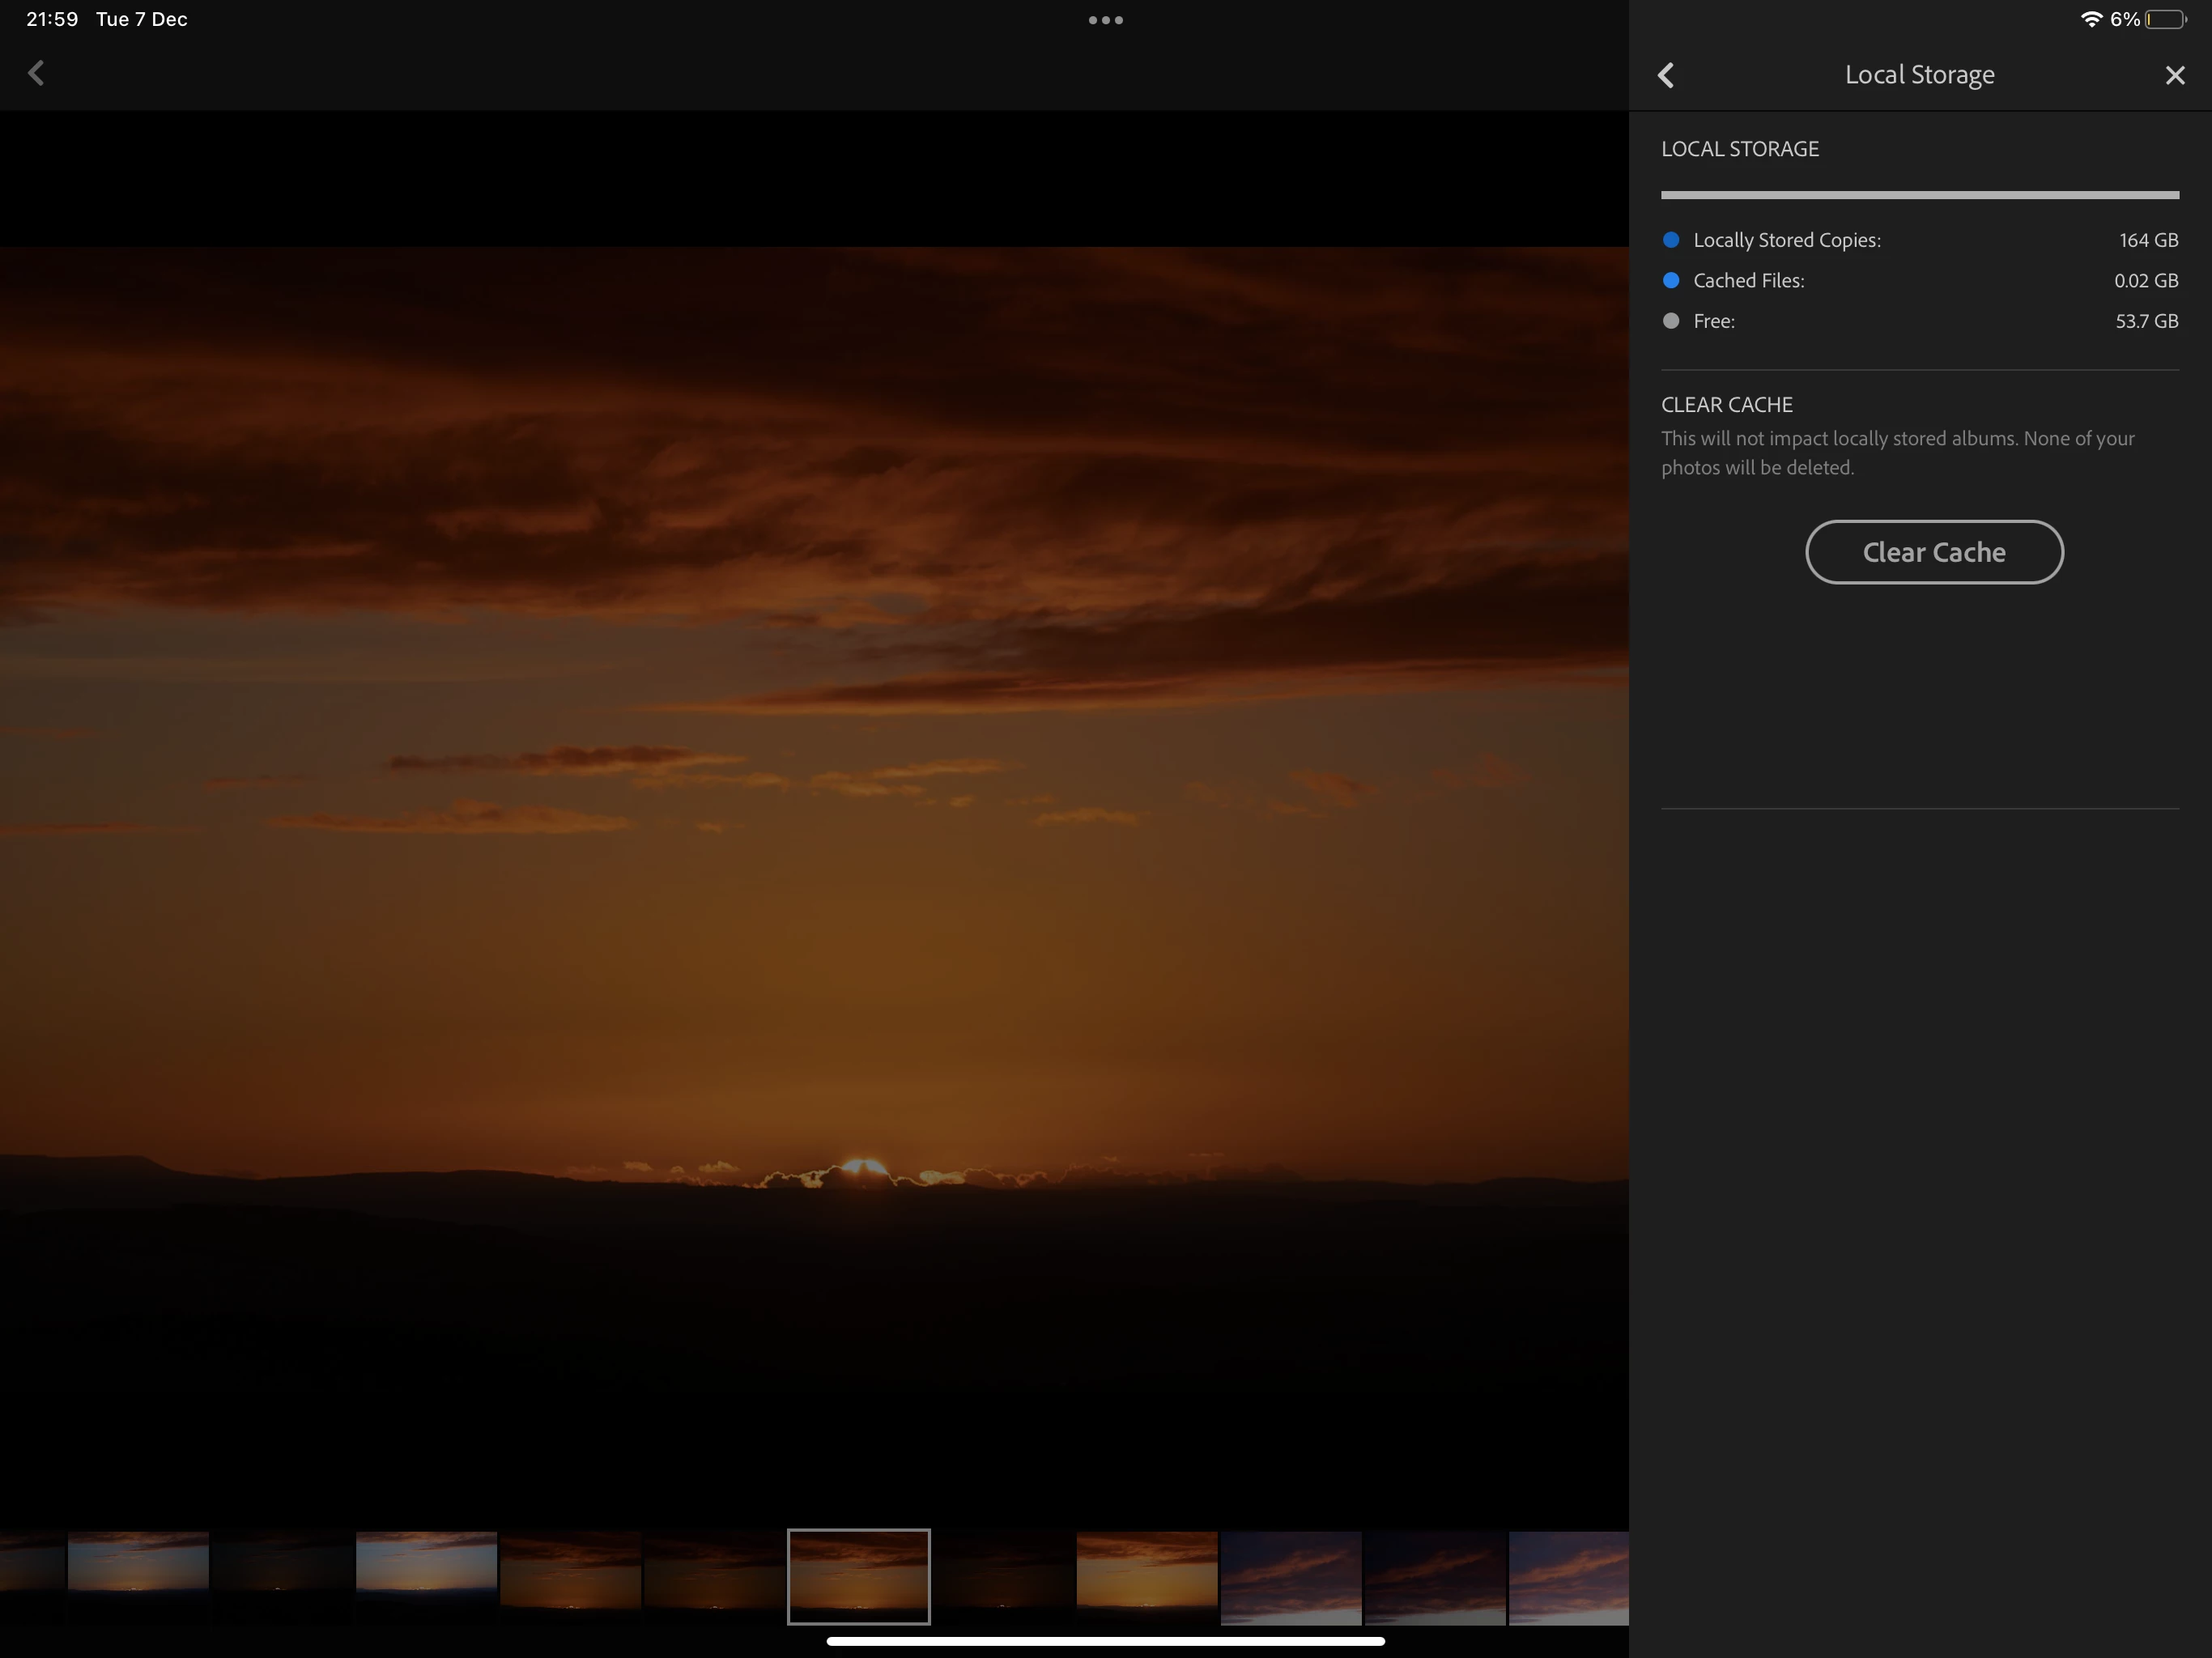Viewport: 2212px width, 1658px height.
Task: Tap the home indicator bar at the bottom
Action: (x=1105, y=1641)
